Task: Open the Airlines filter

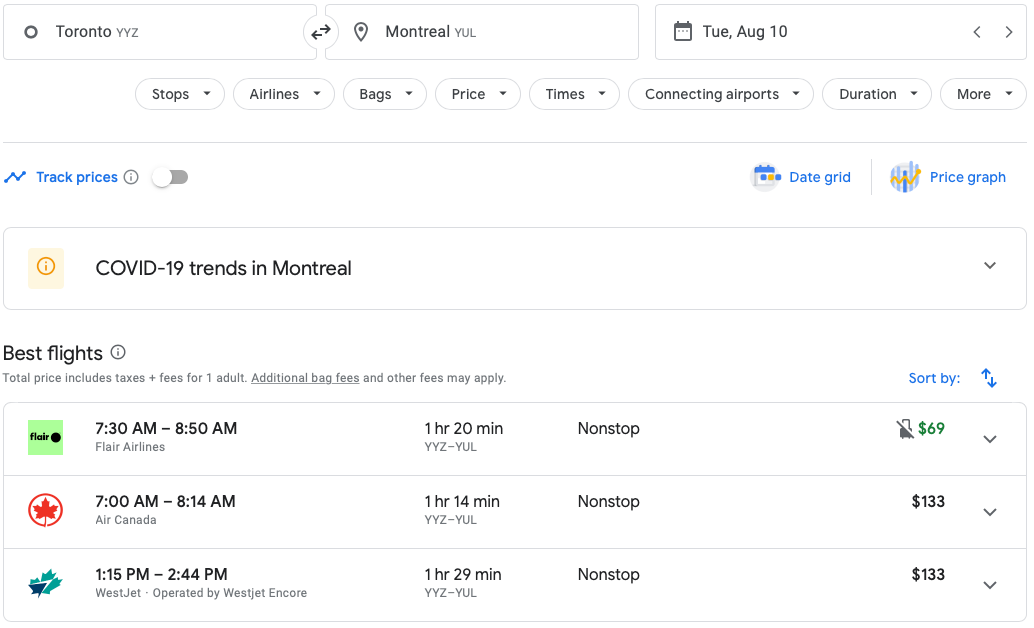Action: (283, 94)
